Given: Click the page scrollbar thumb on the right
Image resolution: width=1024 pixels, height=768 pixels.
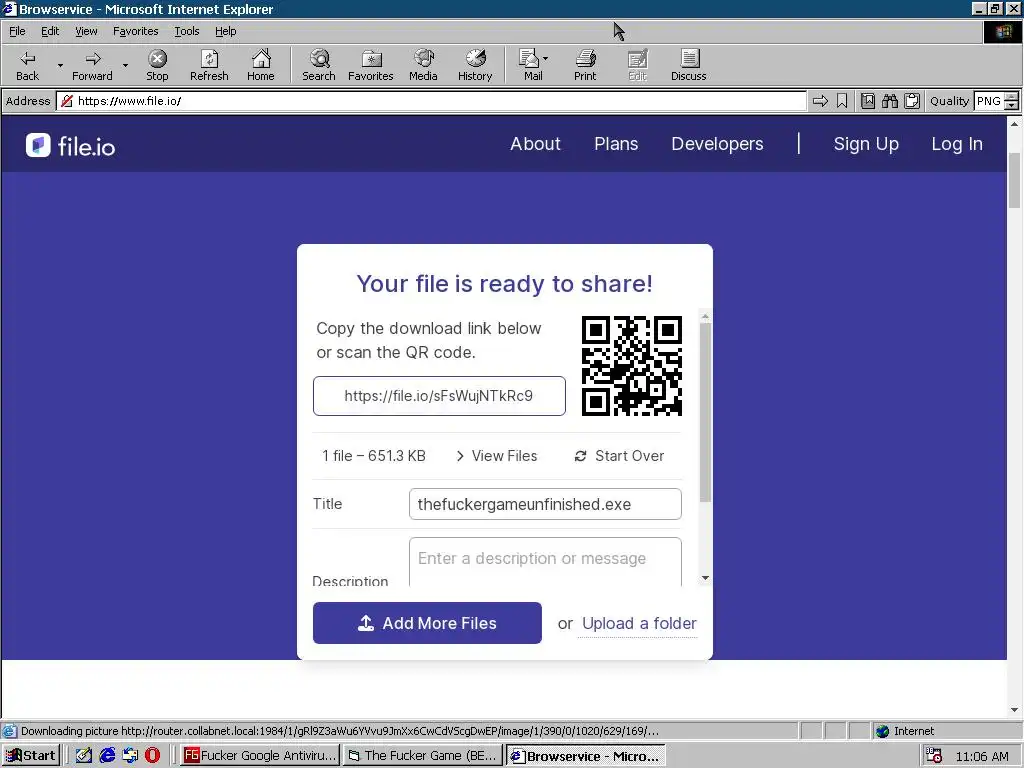Looking at the screenshot, I should coord(1014,180).
